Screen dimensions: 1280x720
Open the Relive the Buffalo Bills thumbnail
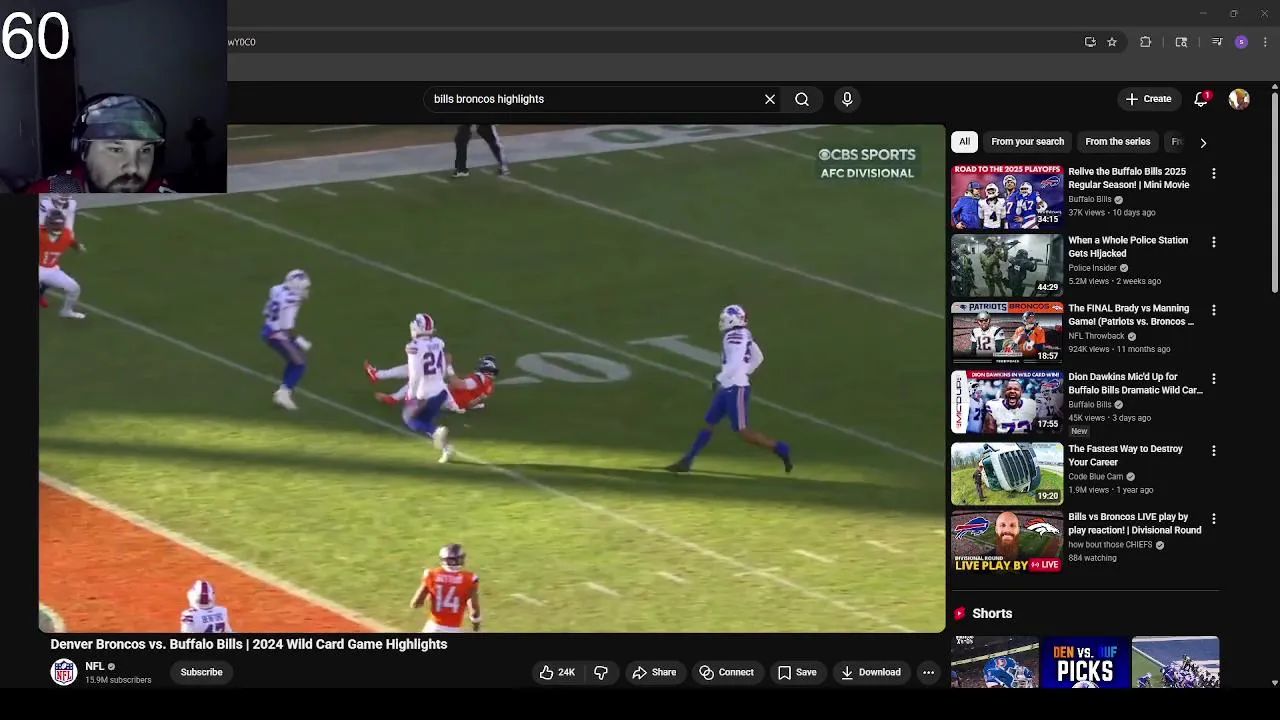click(1006, 196)
